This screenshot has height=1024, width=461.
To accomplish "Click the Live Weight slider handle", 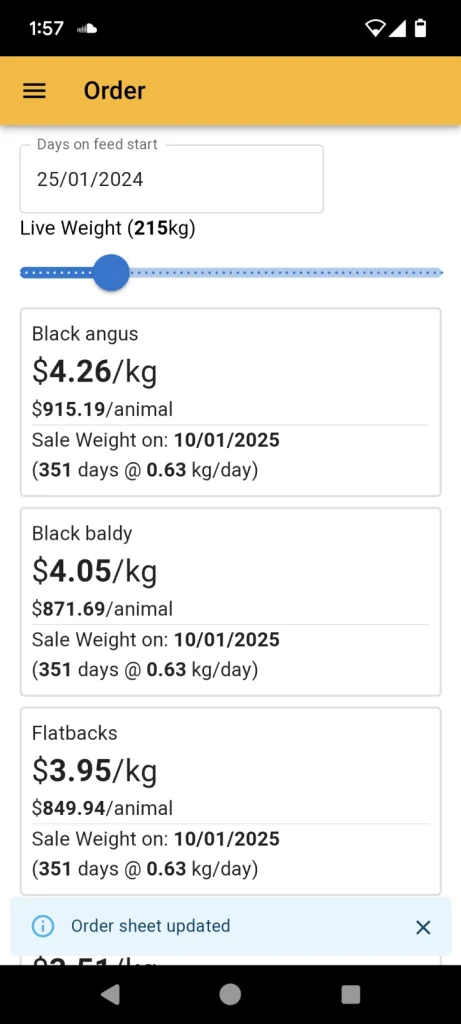I will click(111, 272).
